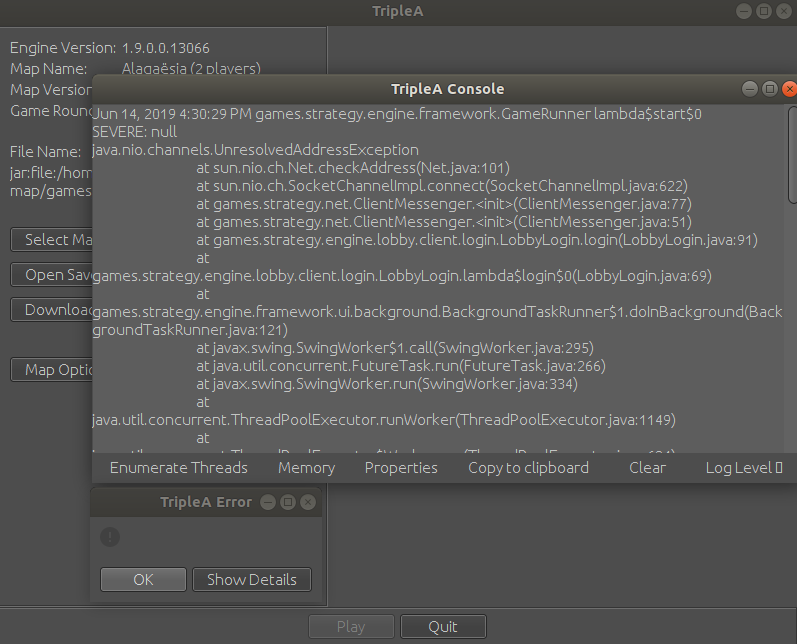Image resolution: width=797 pixels, height=644 pixels.
Task: Click the 'LobbyLogin.login(LobbyLogin.java:91)' stack line
Action: coord(477,240)
